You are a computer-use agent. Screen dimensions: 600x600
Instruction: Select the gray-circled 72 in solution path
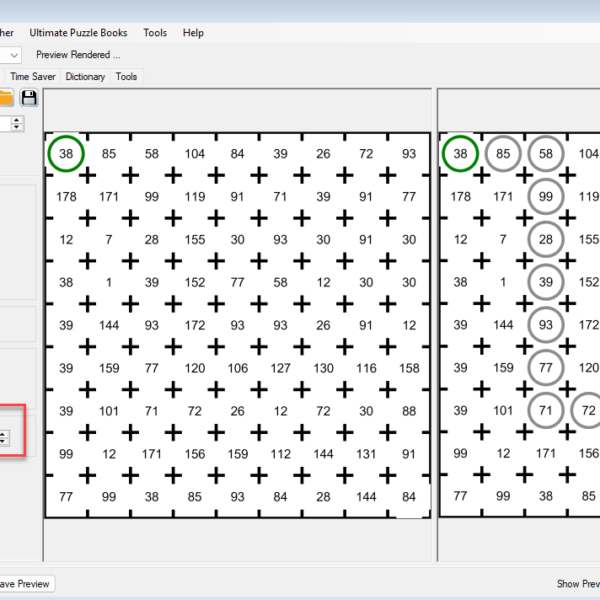pyautogui.click(x=588, y=410)
